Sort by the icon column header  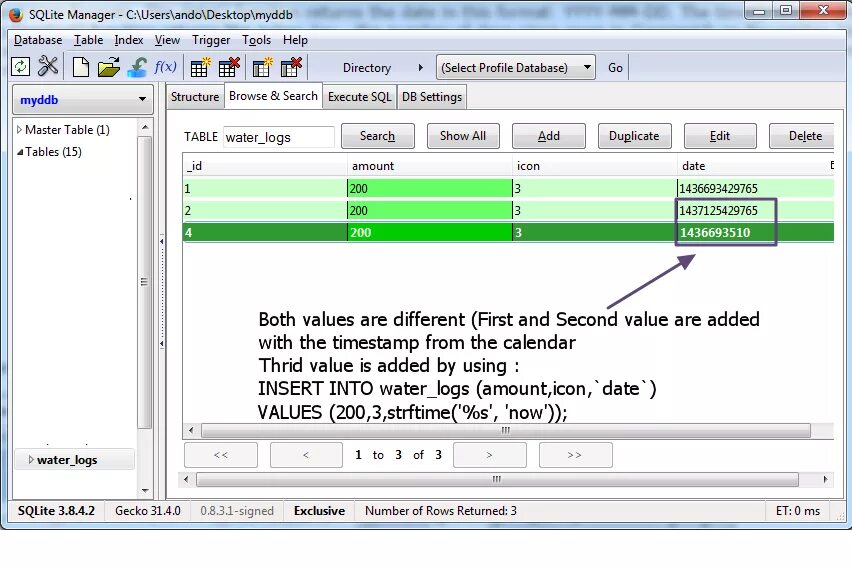594,166
